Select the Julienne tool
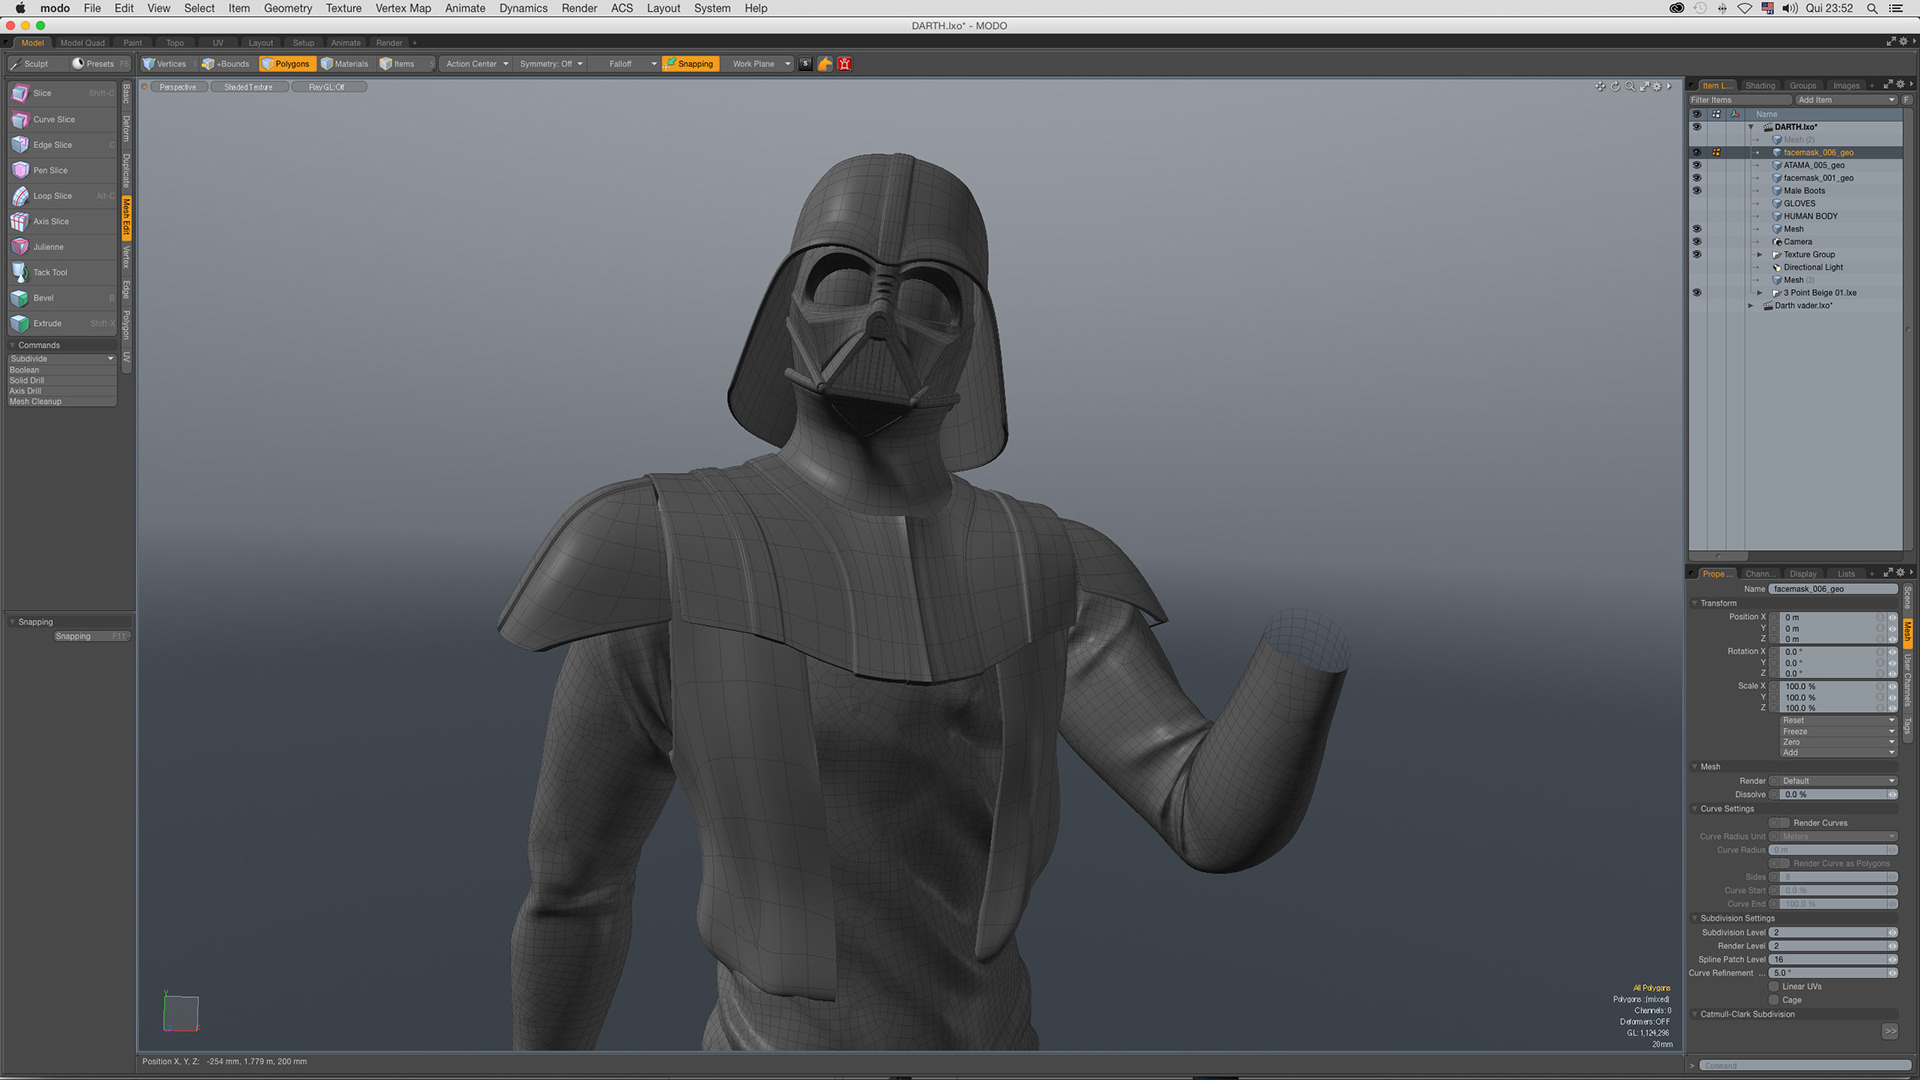Image resolution: width=1920 pixels, height=1080 pixels. pyautogui.click(x=62, y=247)
